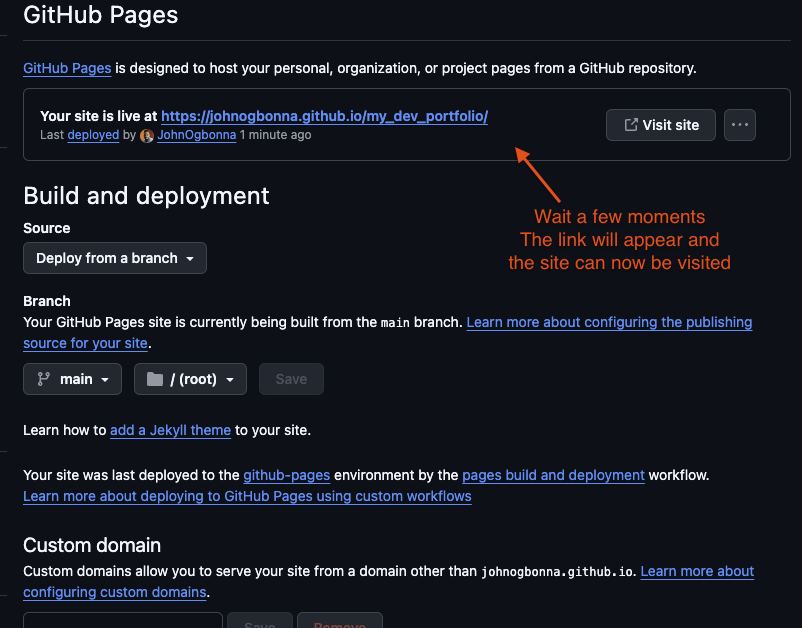Click the 'johnogbonna.github.io' code text

[557, 571]
